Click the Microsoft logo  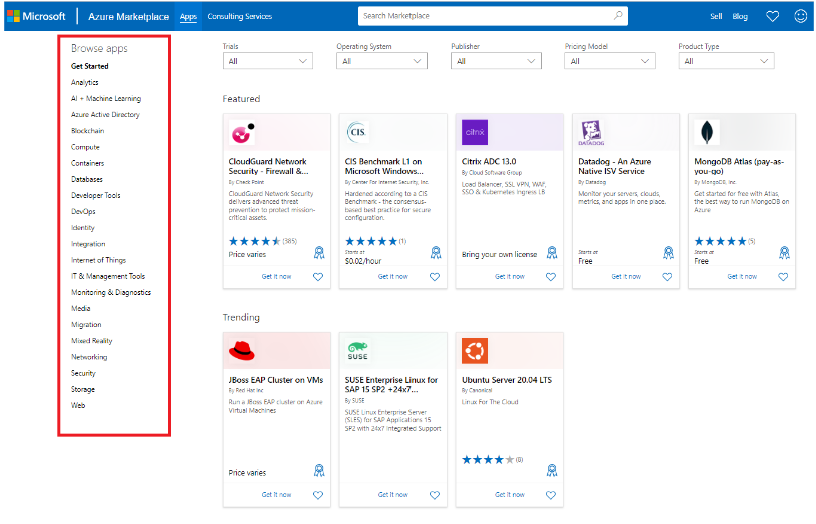[36, 16]
